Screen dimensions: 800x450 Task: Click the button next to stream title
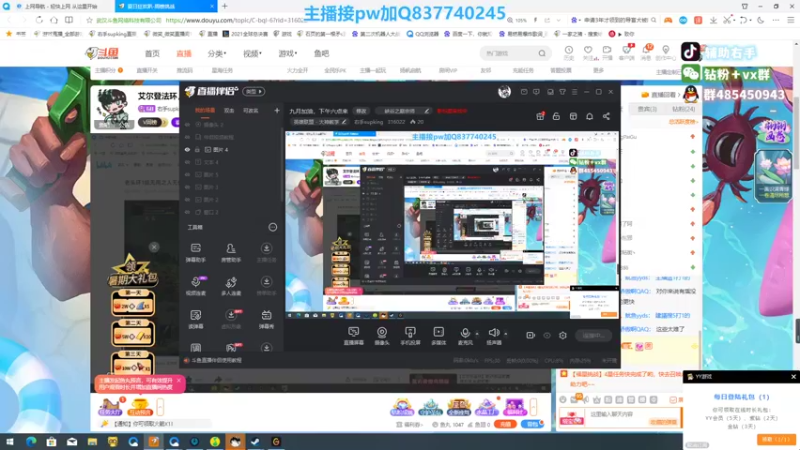point(361,111)
